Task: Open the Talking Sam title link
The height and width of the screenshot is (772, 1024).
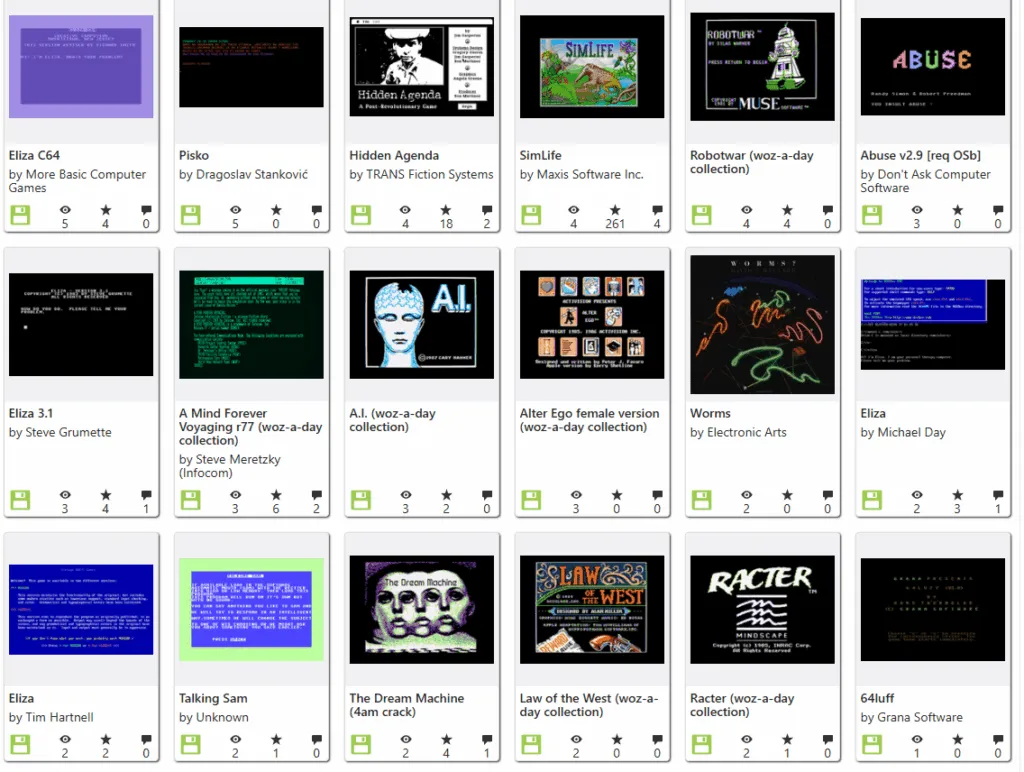Action: click(x=213, y=698)
